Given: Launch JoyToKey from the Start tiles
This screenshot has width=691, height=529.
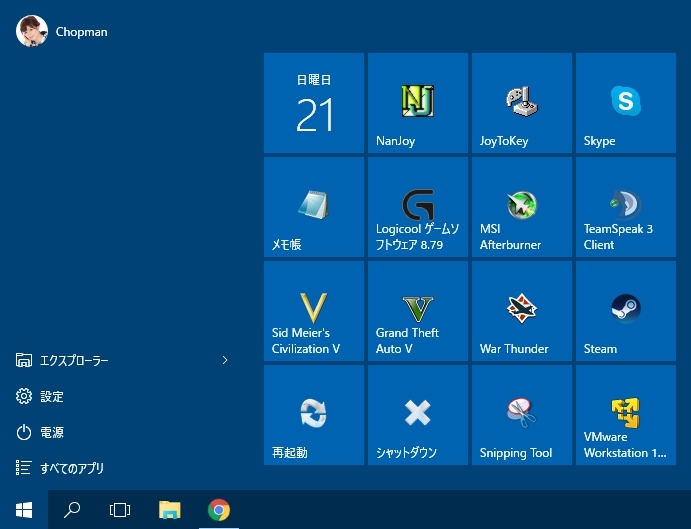Looking at the screenshot, I should coord(521,103).
